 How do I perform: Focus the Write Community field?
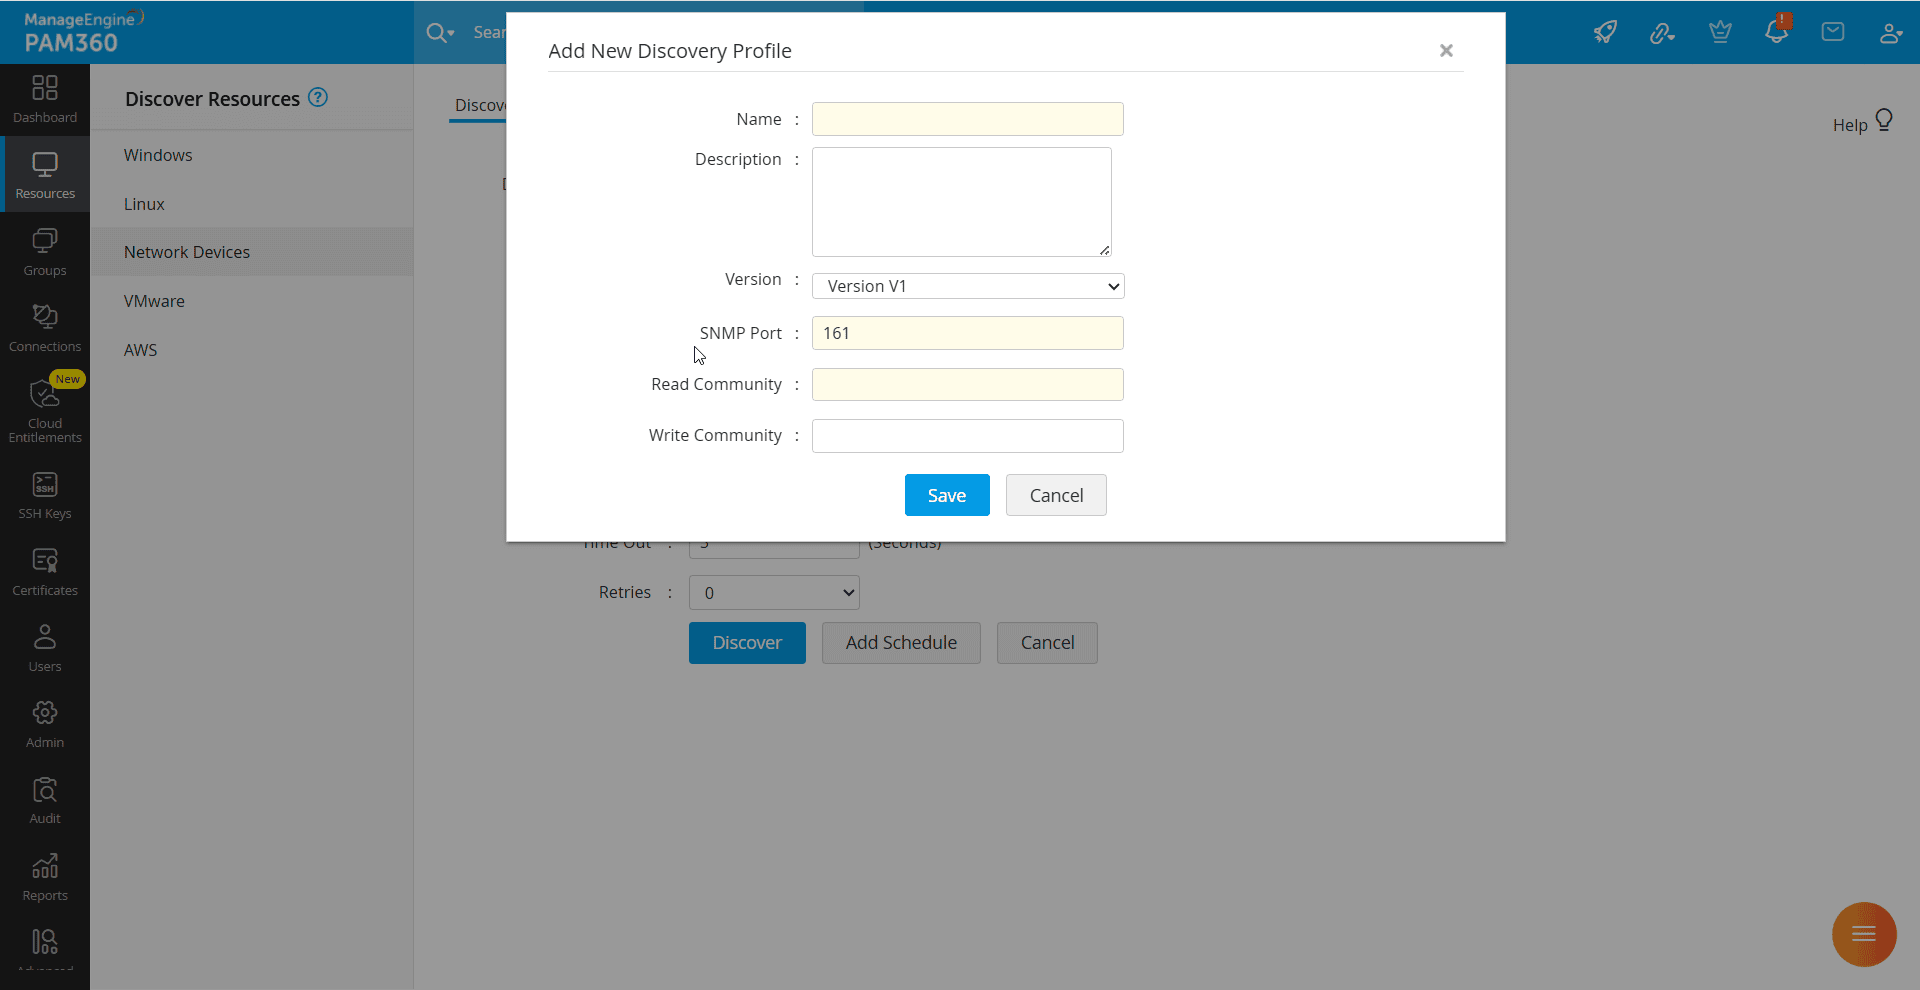[968, 436]
